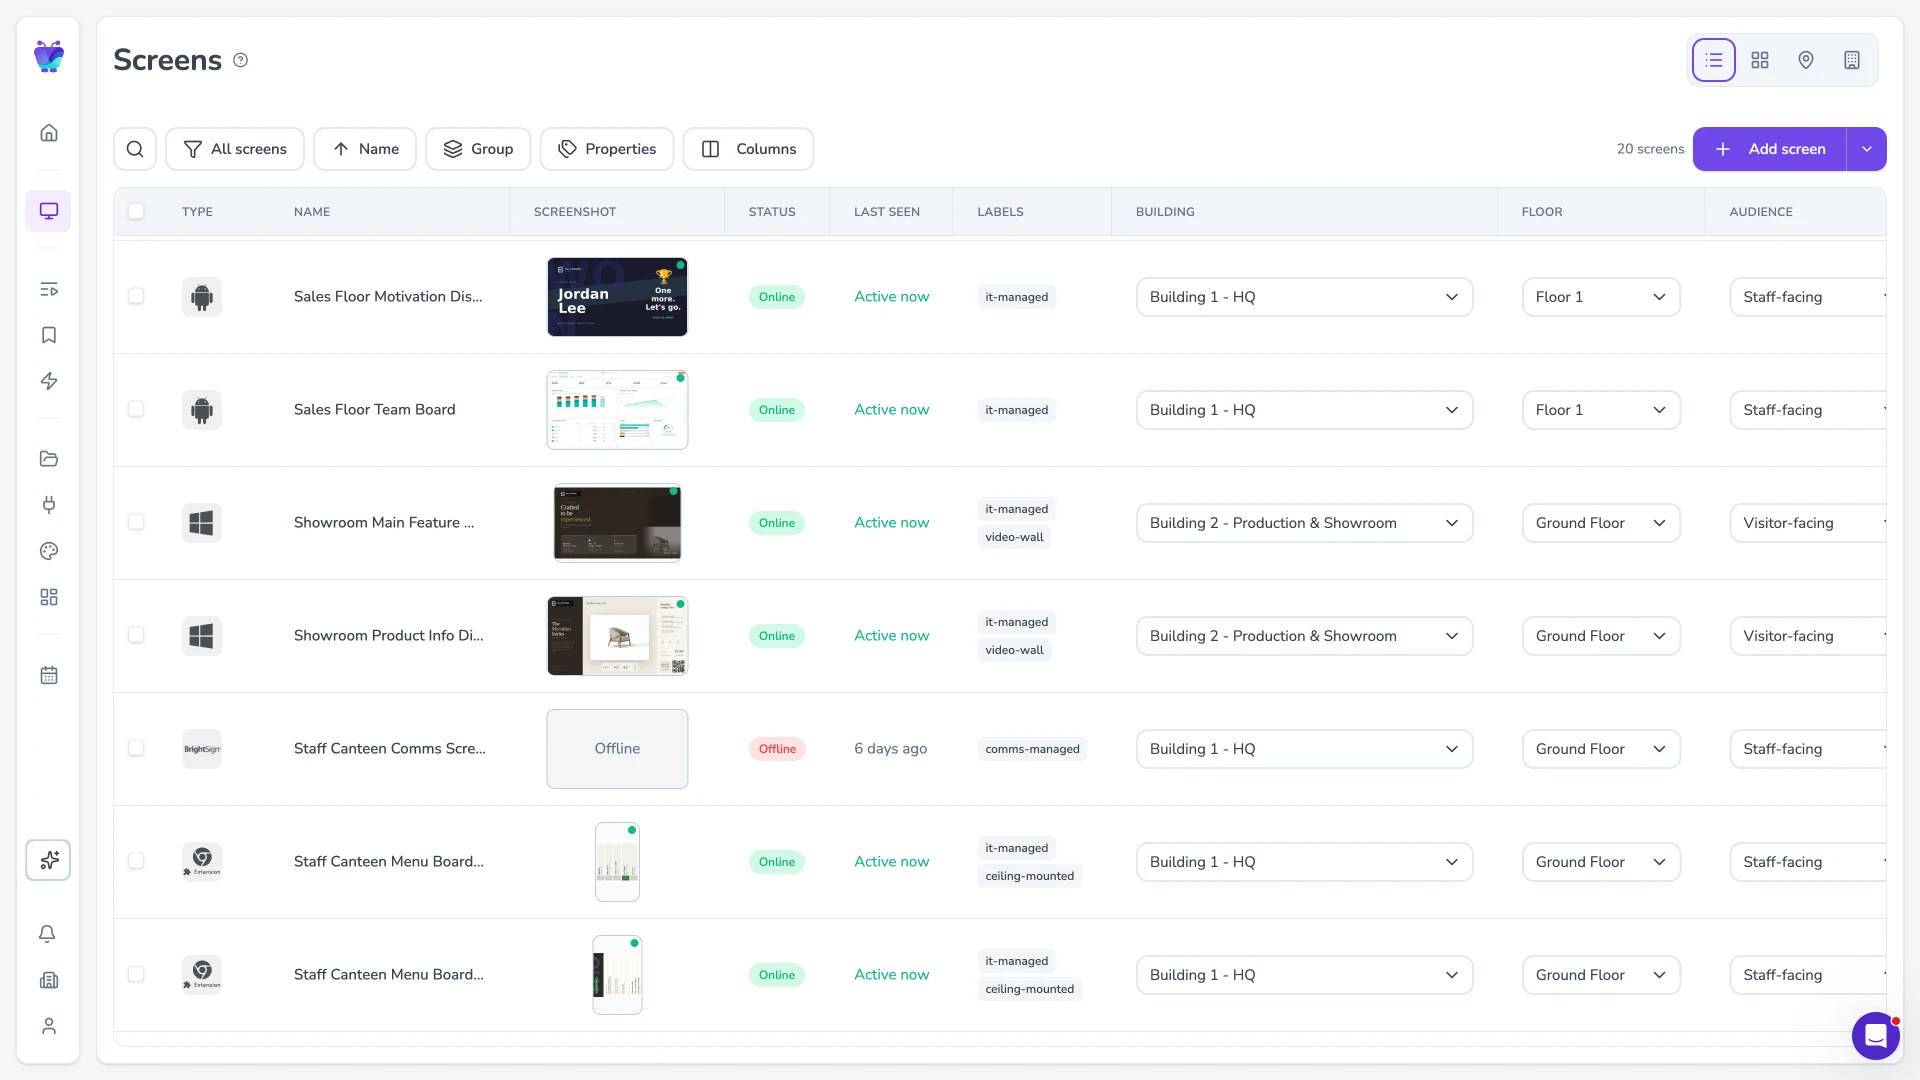Open Building dropdown for Showroom Main Feature
This screenshot has height=1080, width=1920.
point(1304,523)
